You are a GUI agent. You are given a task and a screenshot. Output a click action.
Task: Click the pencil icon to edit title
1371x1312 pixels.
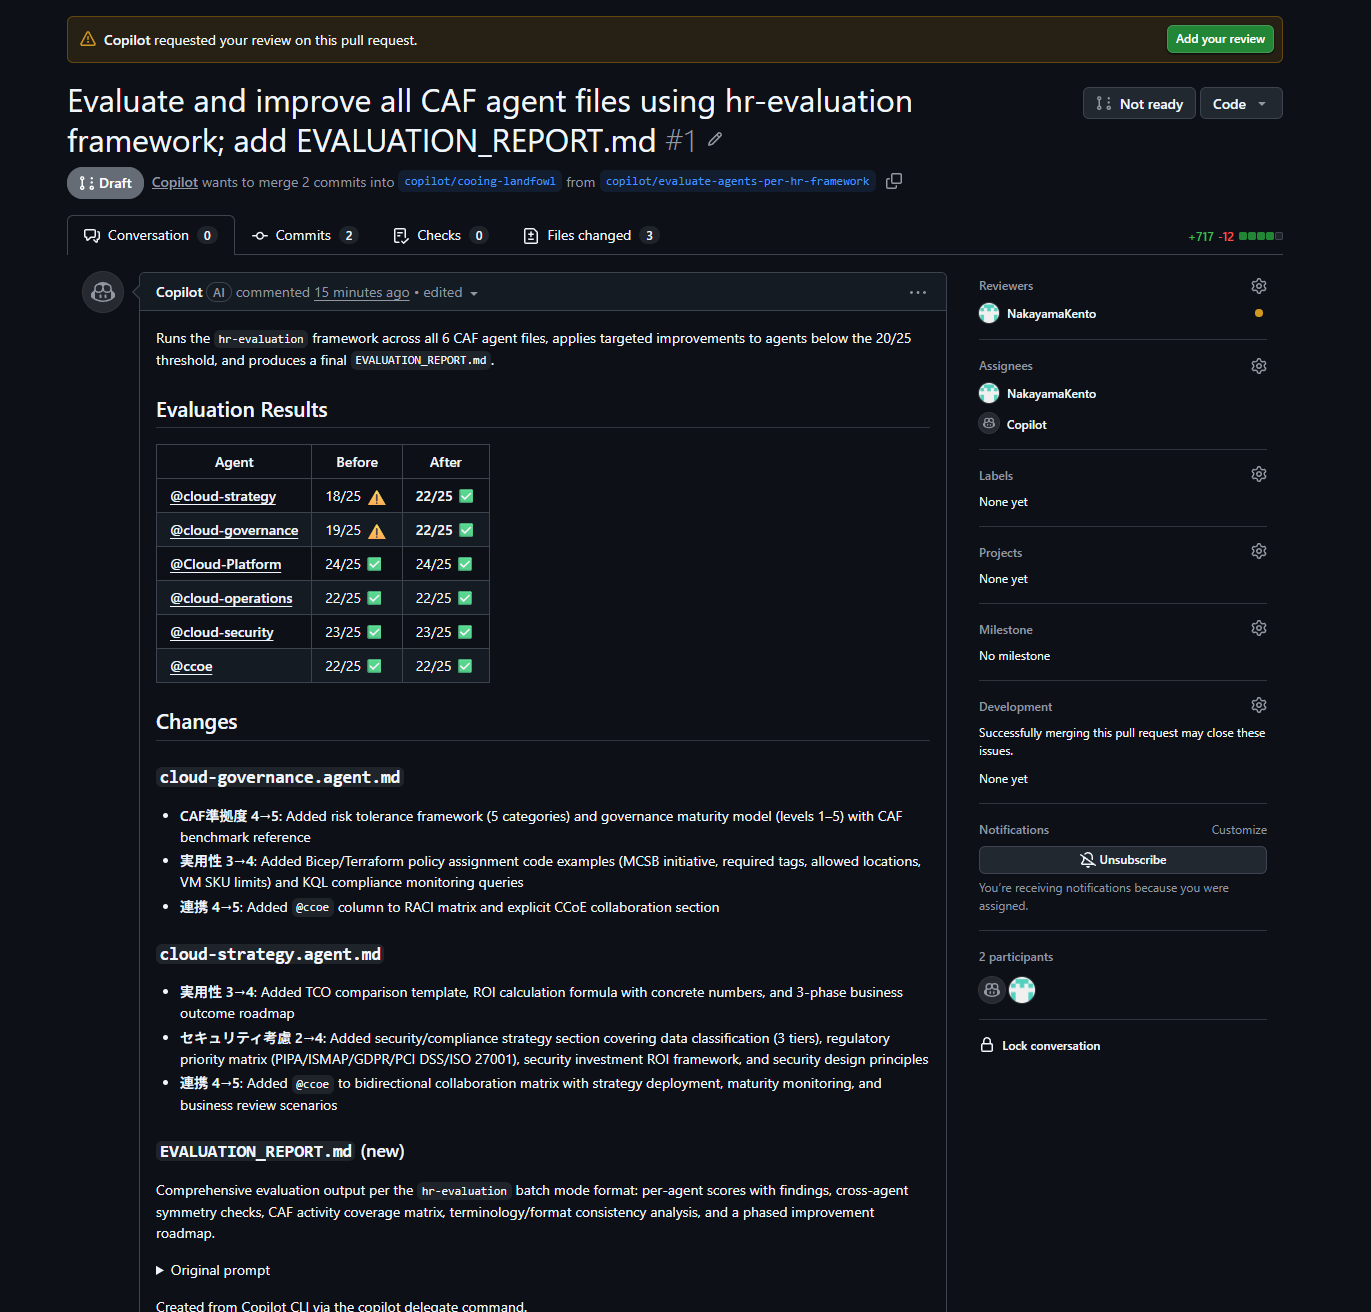coord(715,140)
